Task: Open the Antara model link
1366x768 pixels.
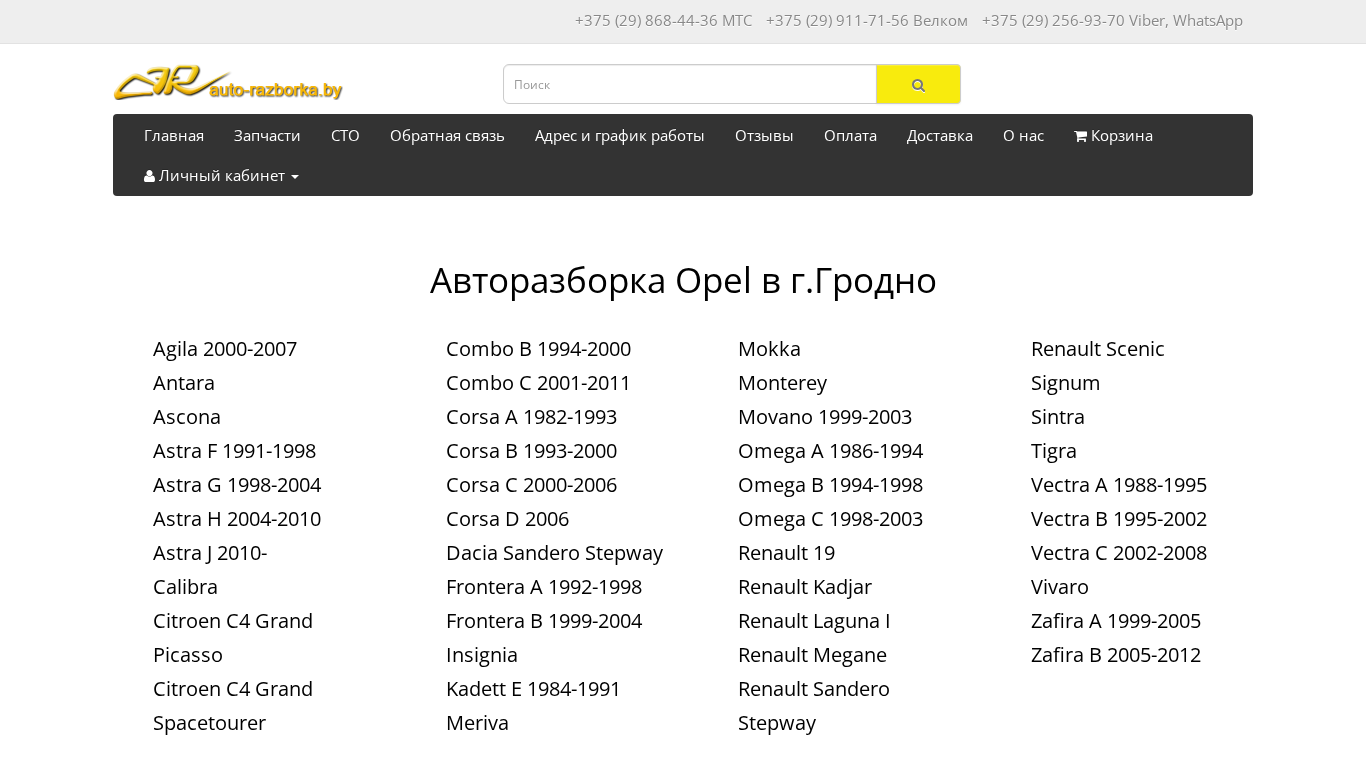Action: 184,383
